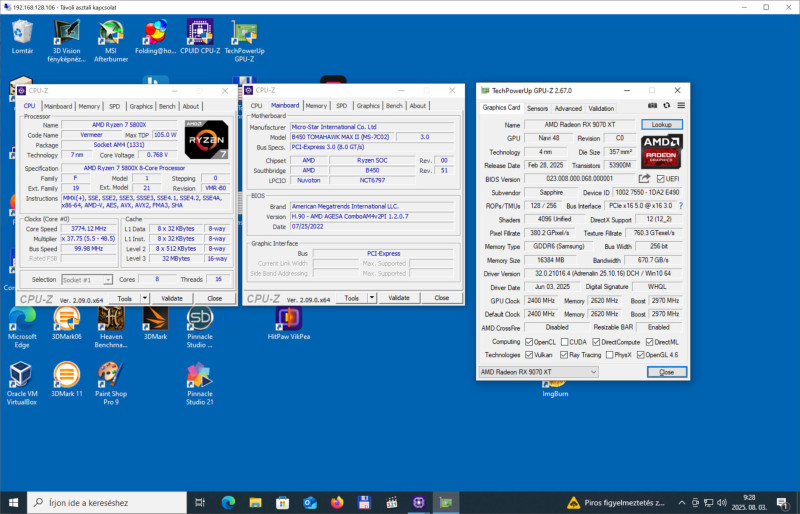
Task: Launch HitPaw VikPea desktop shortcut
Action: pos(289,323)
